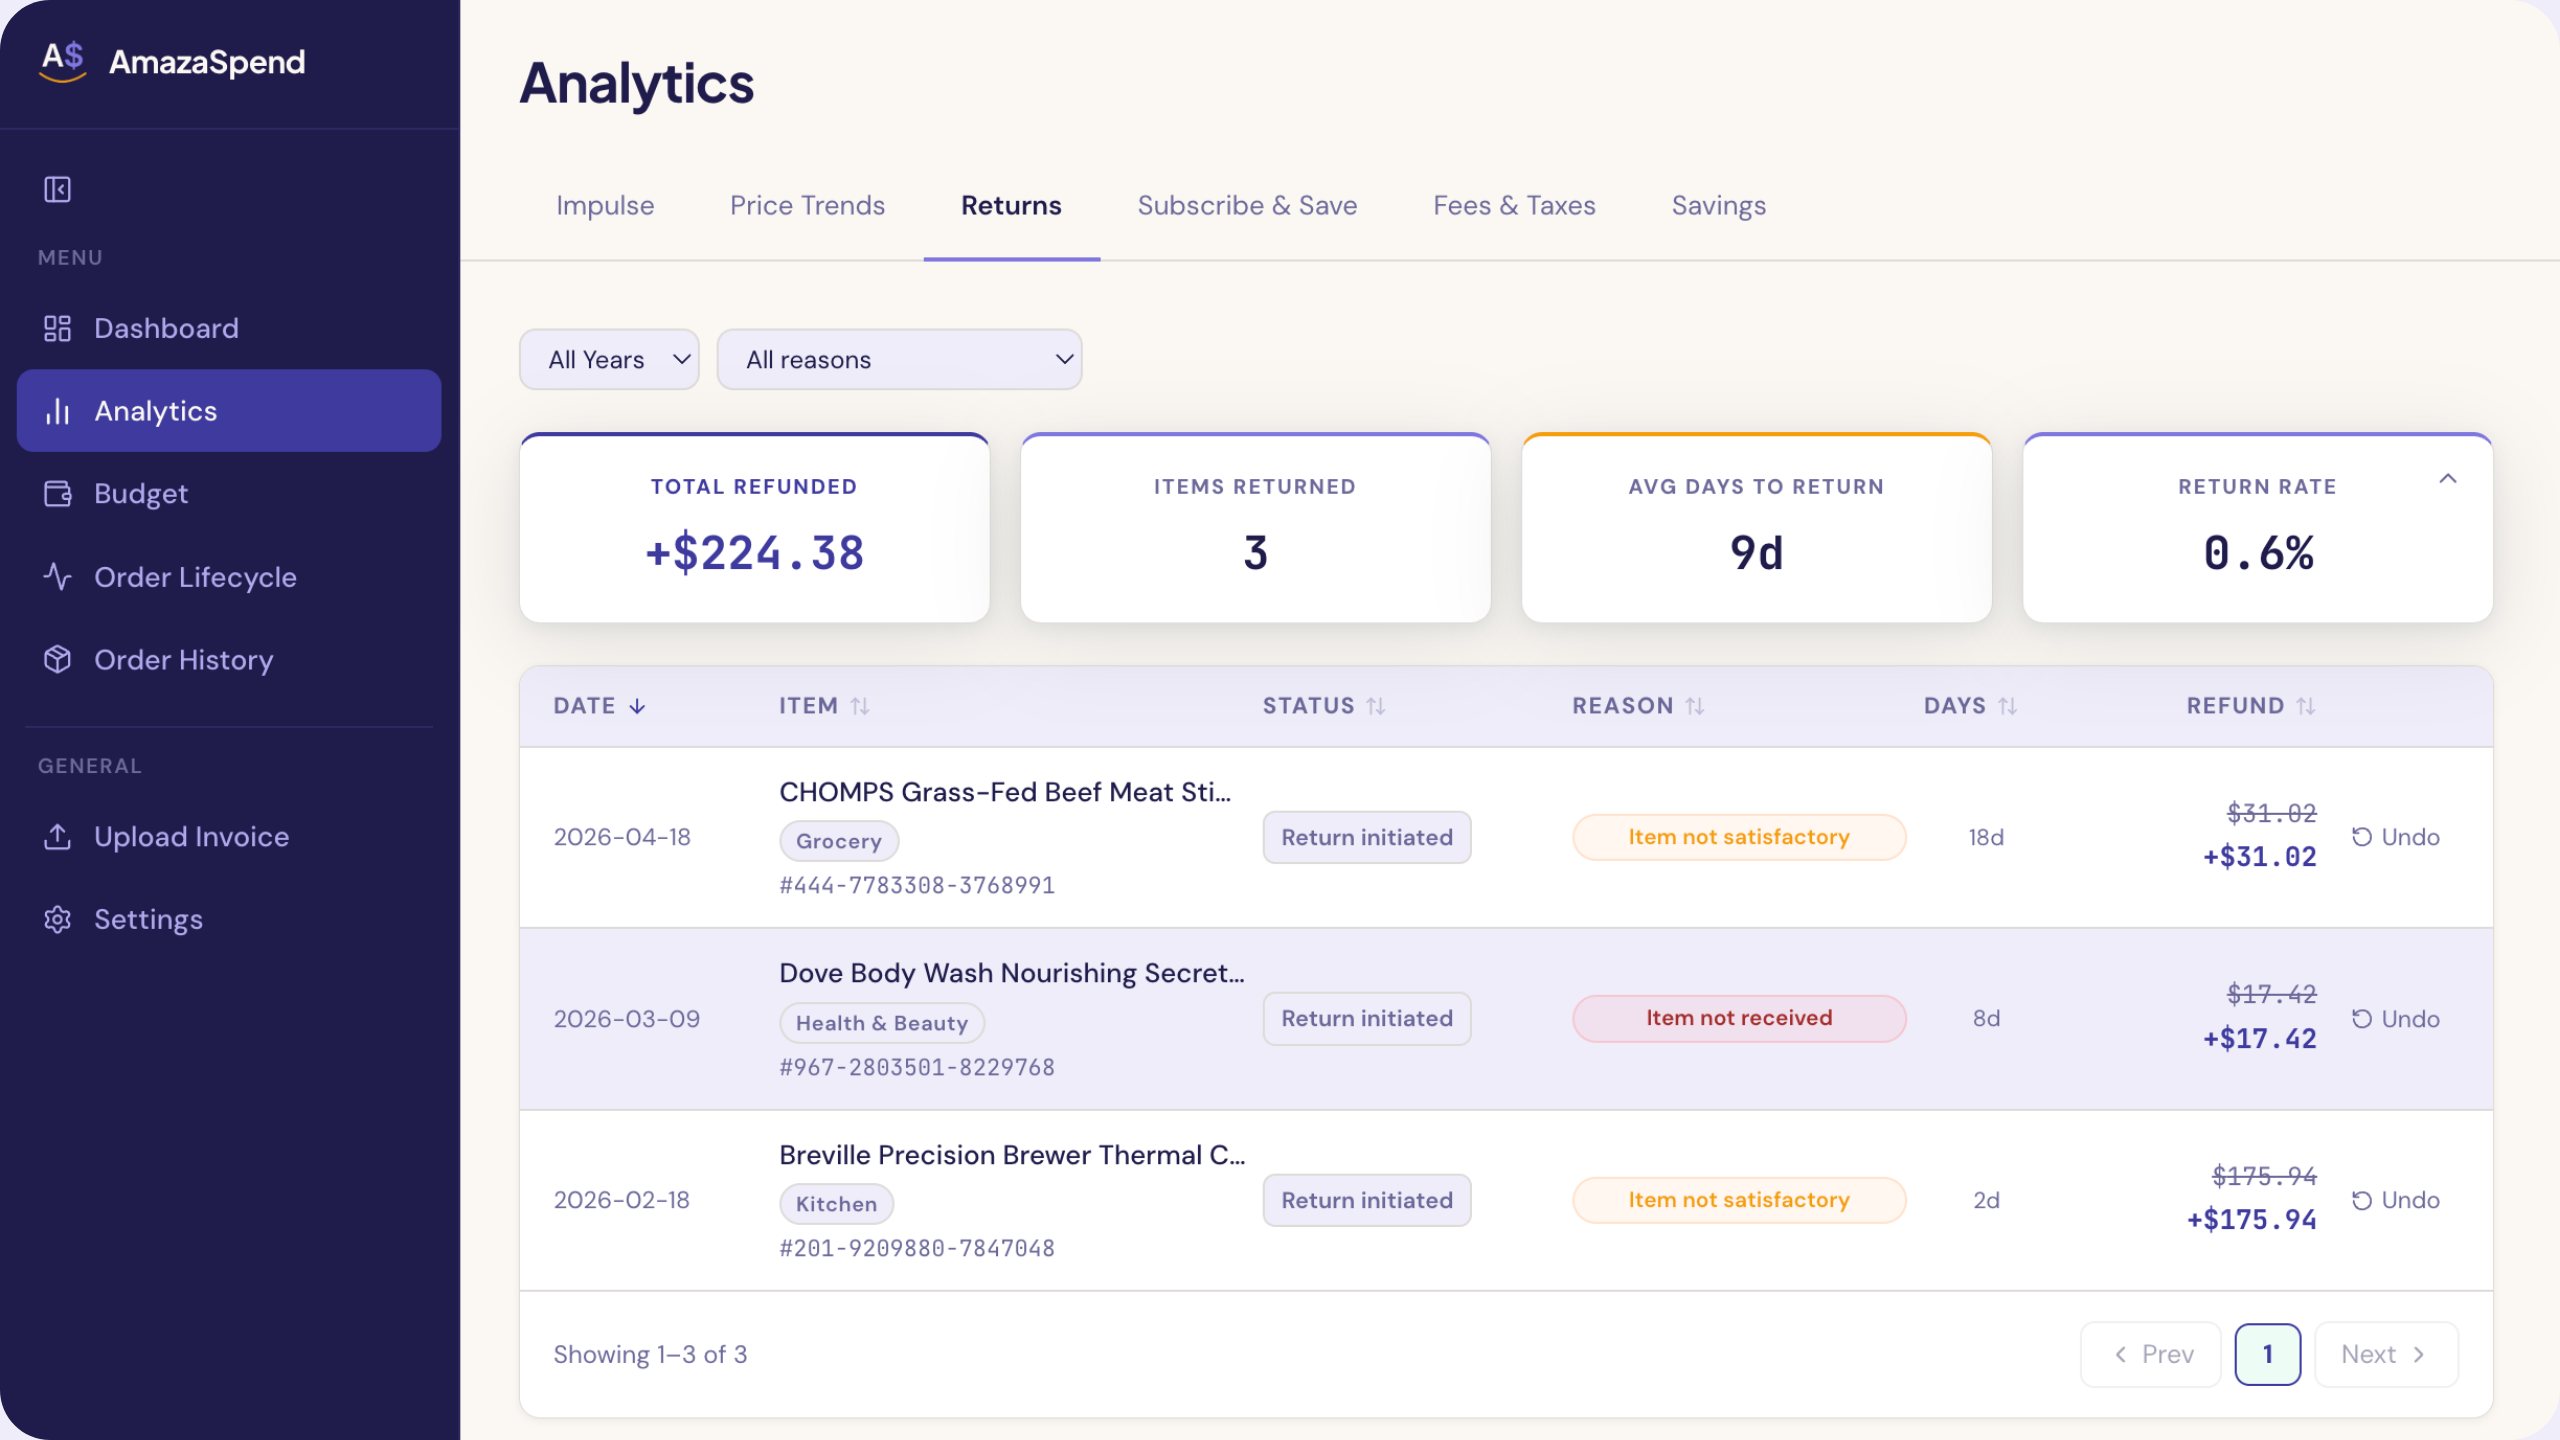
Task: Click the Upload Invoice icon
Action: click(57, 837)
